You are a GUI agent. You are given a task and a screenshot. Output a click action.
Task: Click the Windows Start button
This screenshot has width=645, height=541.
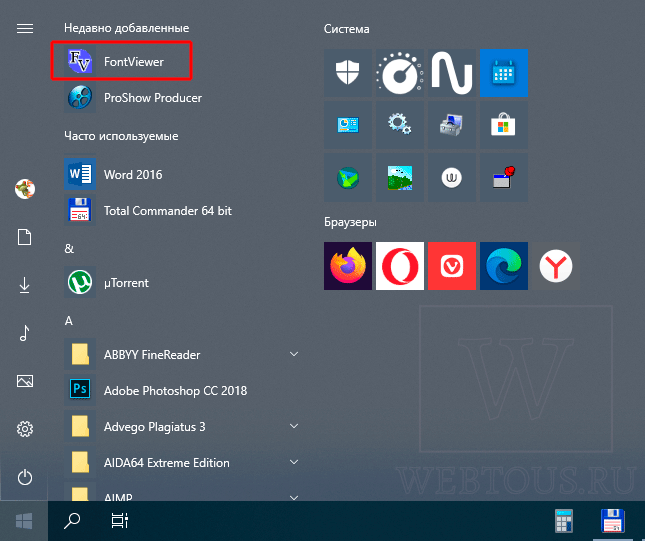coord(24,521)
